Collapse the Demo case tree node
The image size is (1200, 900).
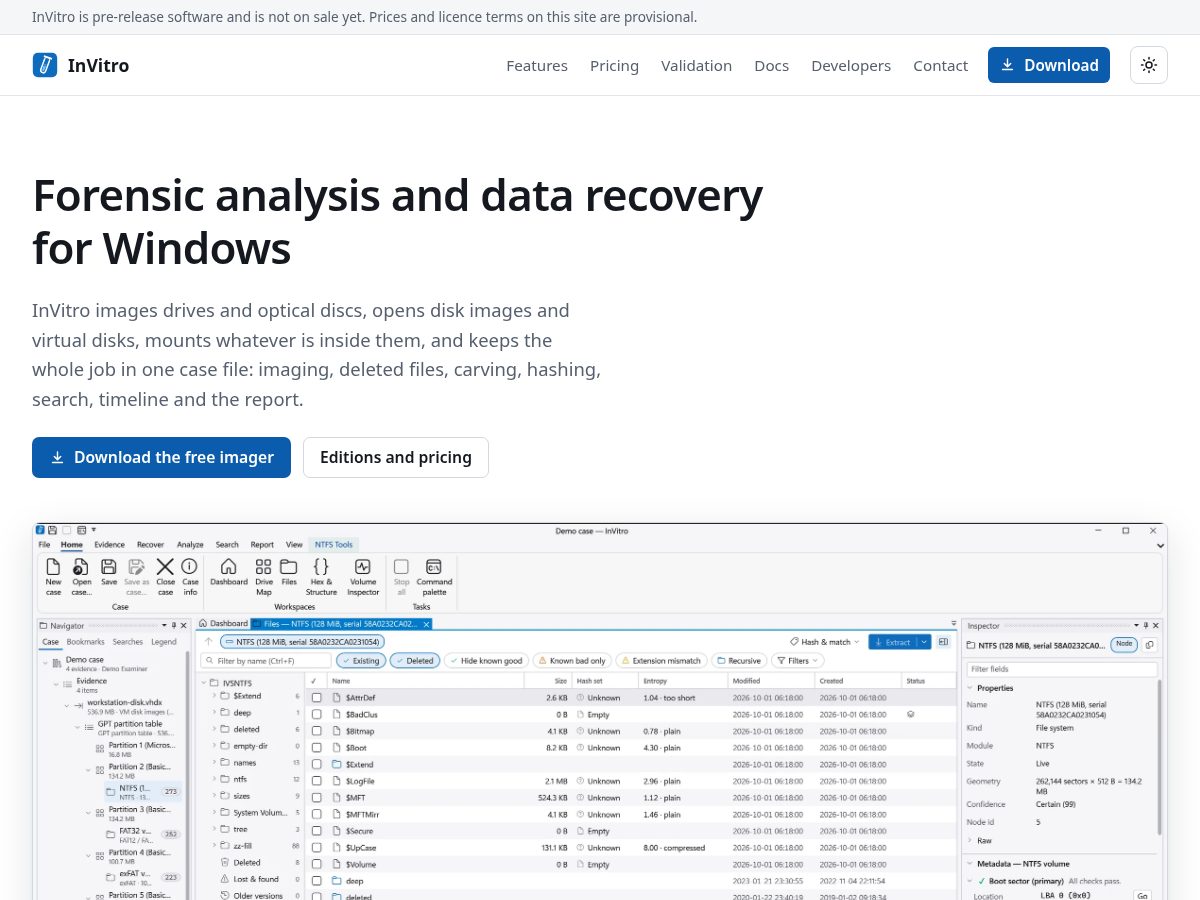[x=44, y=661]
